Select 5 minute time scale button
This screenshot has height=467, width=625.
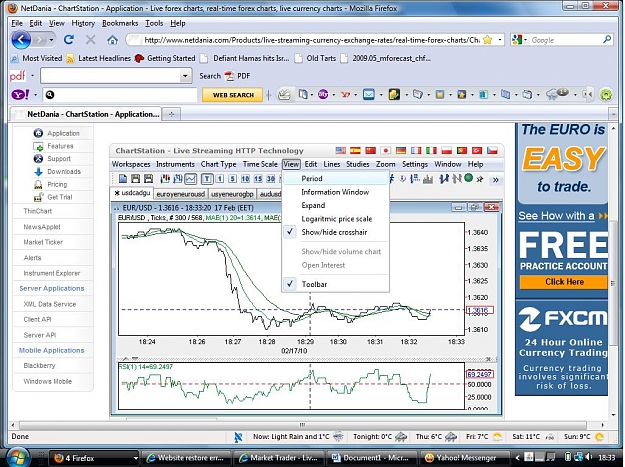point(232,179)
